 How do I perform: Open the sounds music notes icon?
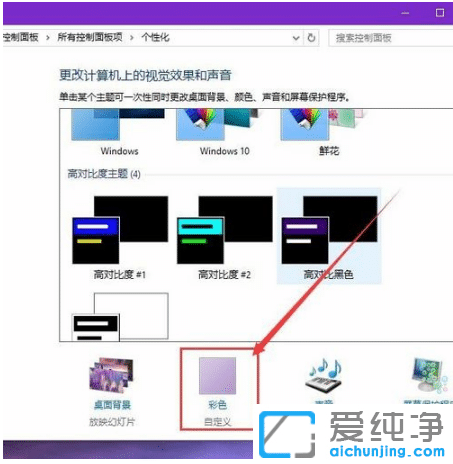pyautogui.click(x=323, y=377)
